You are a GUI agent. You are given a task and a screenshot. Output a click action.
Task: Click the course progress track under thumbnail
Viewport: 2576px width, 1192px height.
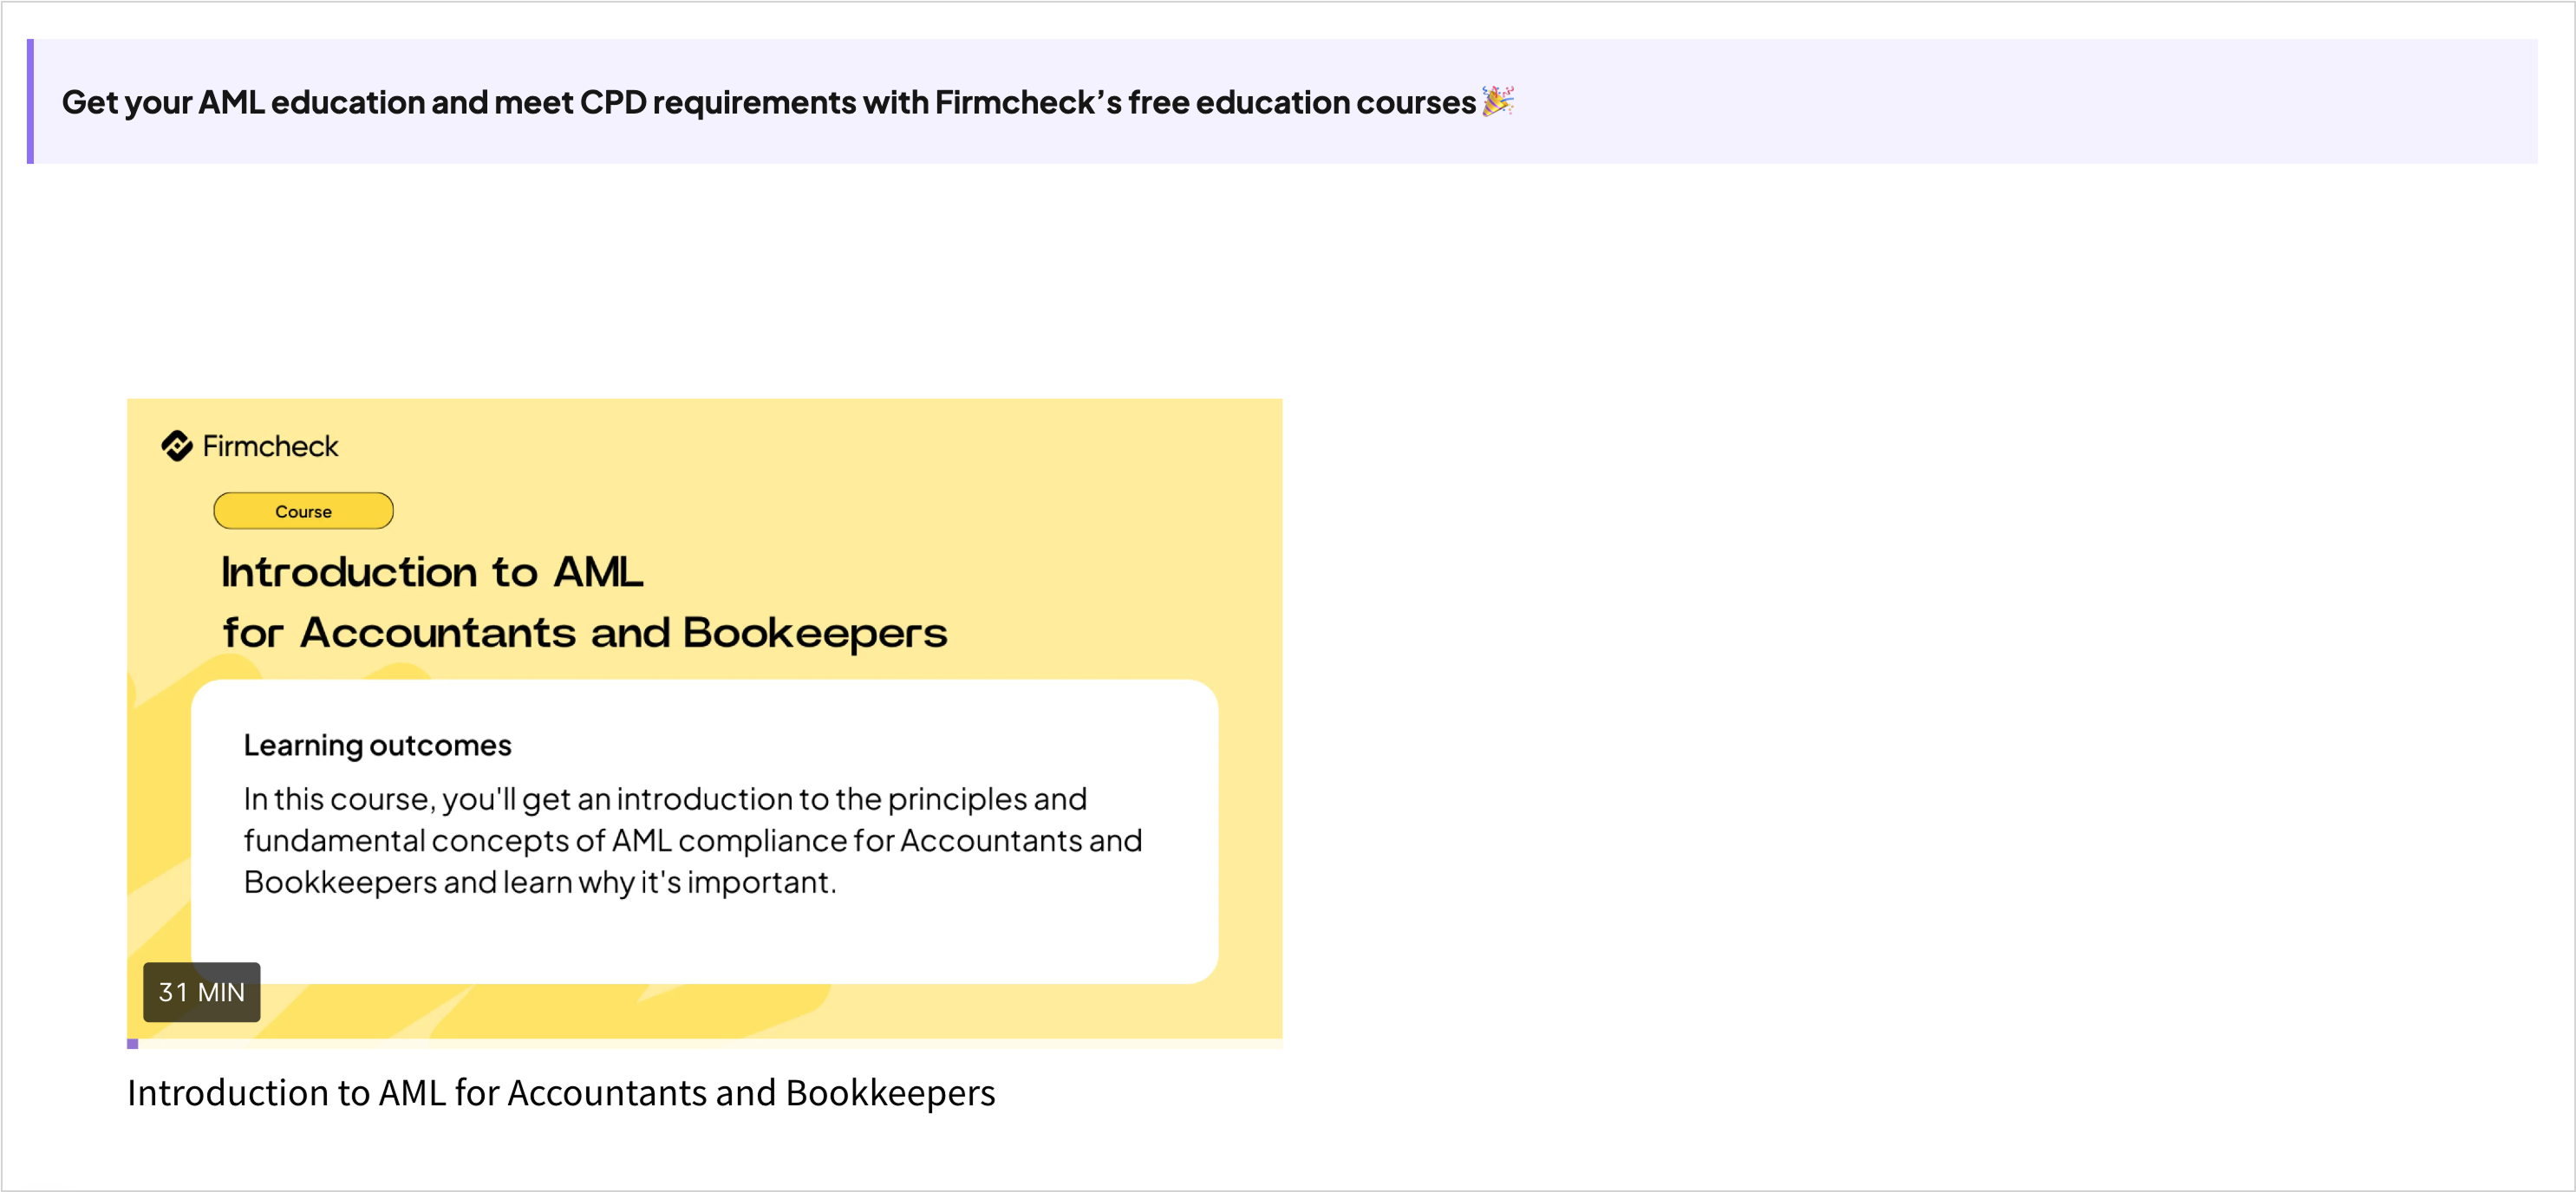pyautogui.click(x=704, y=1044)
